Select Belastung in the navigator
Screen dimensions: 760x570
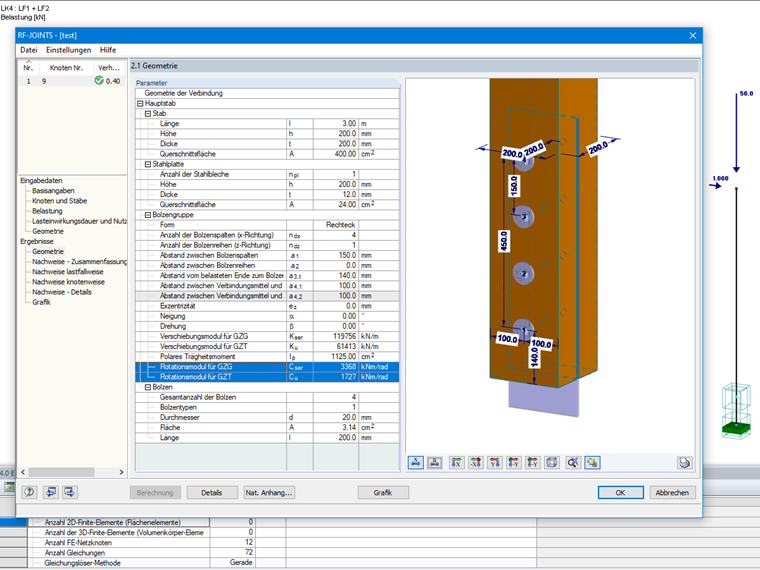tap(48, 211)
